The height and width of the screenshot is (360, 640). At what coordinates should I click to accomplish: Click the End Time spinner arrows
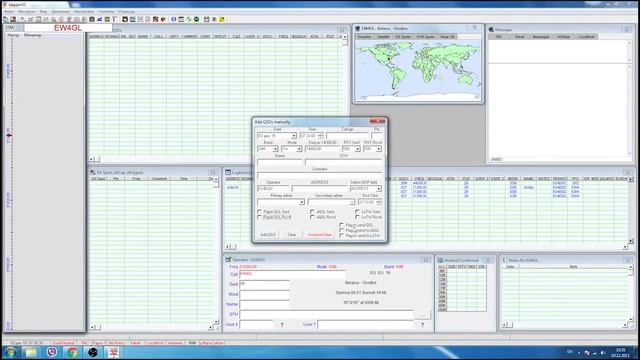(379, 202)
